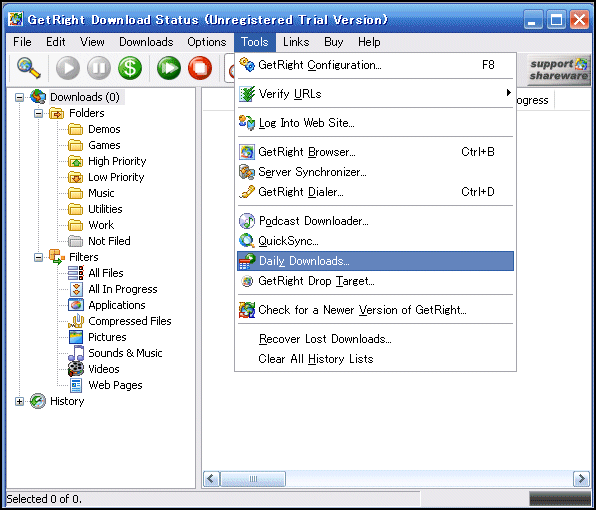Open the Links menu

296,42
